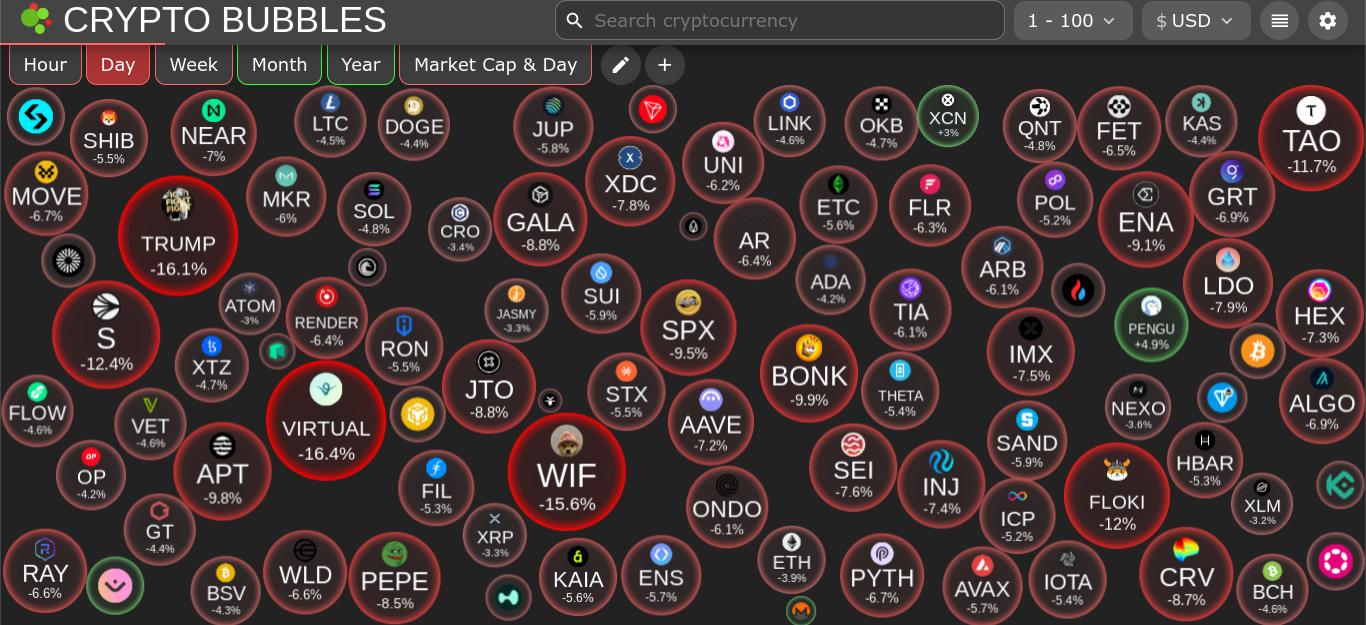
Task: Select the LDO bubble
Action: point(1228,283)
